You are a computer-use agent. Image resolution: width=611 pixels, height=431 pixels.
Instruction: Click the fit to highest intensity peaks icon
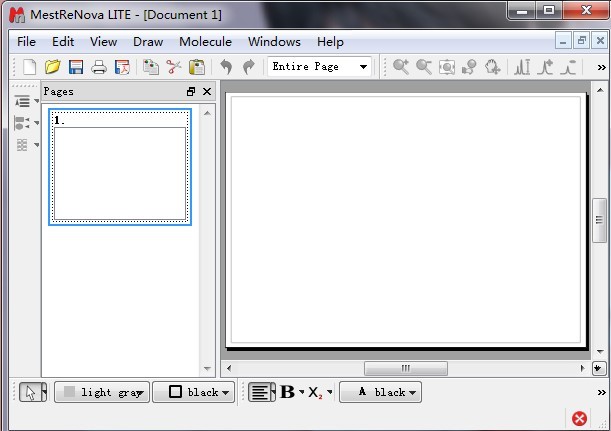(522, 67)
